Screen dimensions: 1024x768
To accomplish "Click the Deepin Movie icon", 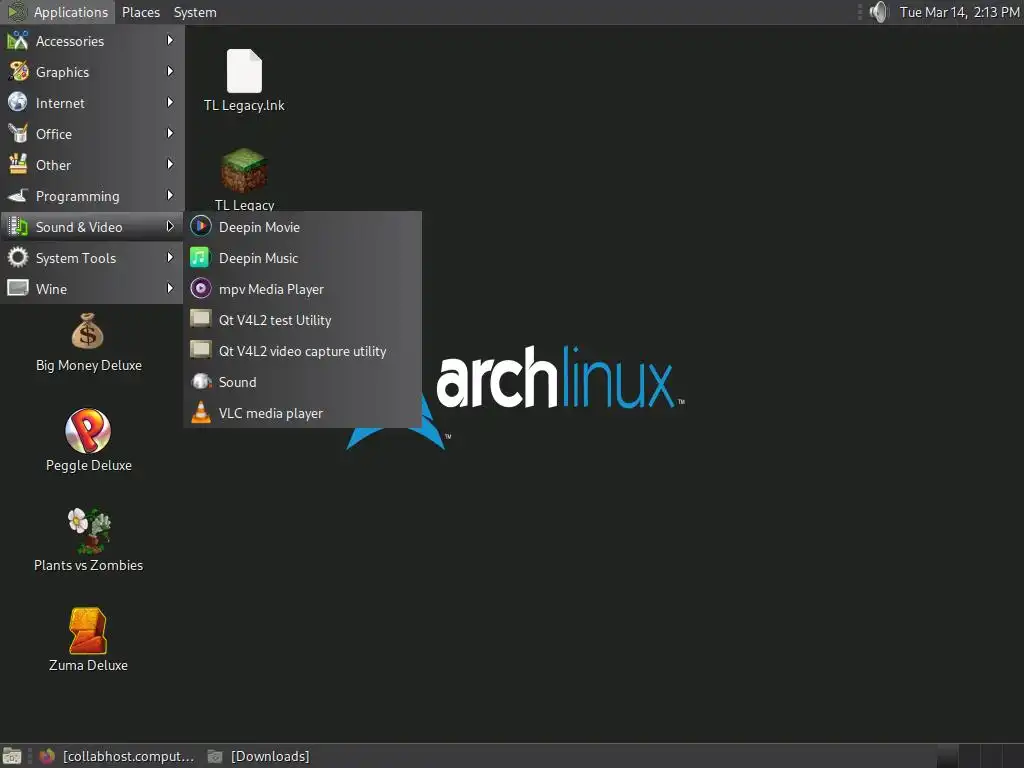I will click(200, 227).
